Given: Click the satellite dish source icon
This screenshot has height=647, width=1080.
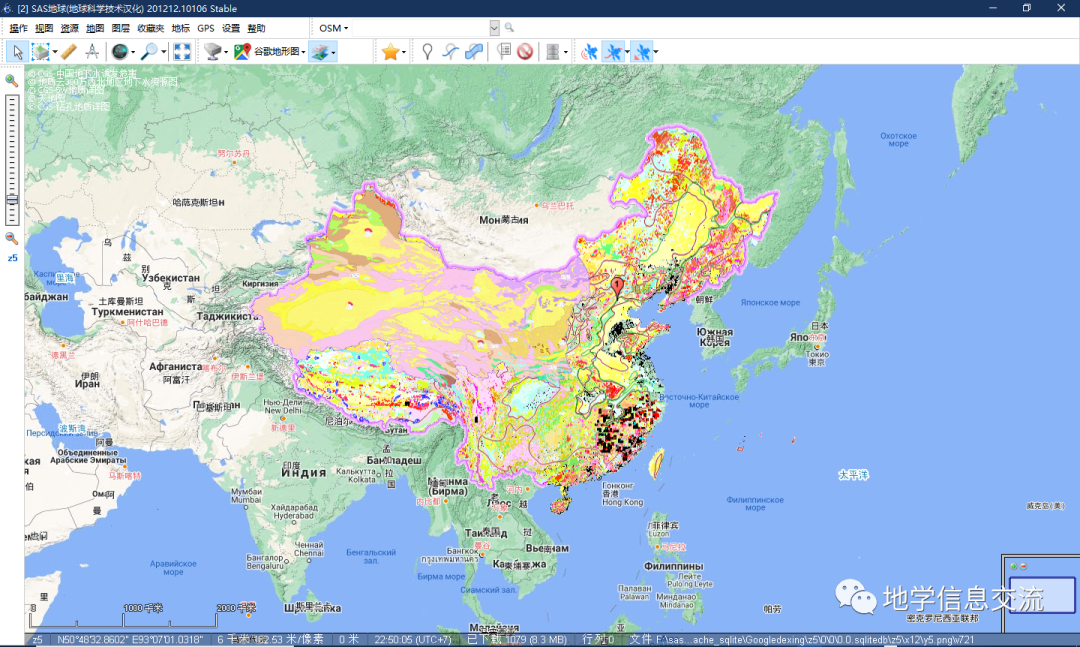Looking at the screenshot, I should pos(212,52).
